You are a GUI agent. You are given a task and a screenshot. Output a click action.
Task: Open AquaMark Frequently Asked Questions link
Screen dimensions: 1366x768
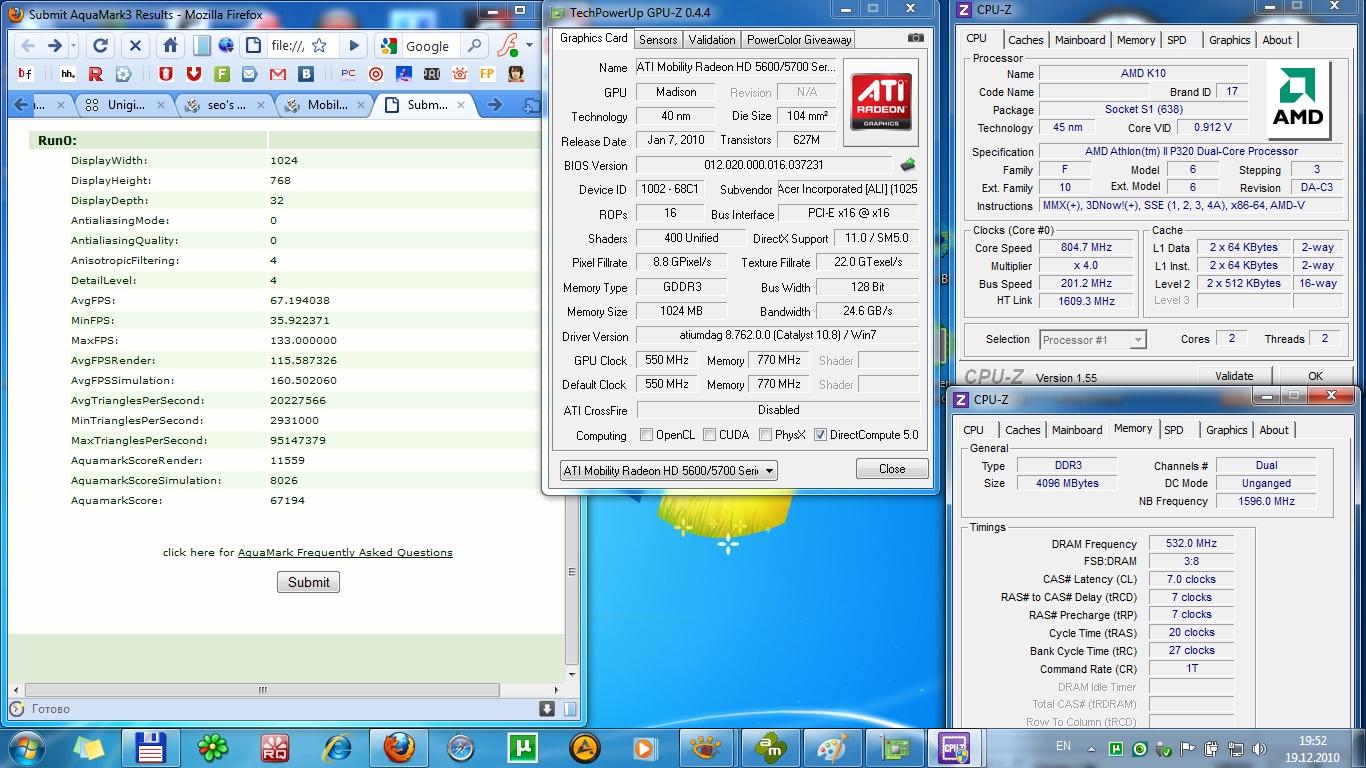click(345, 552)
